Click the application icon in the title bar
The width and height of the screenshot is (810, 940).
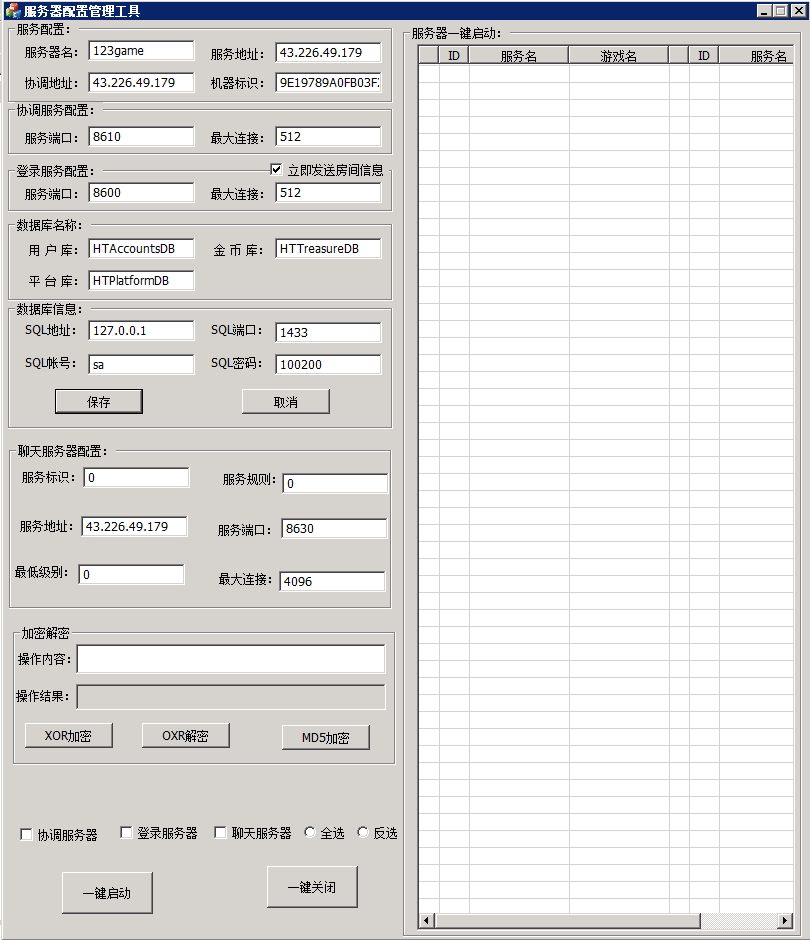10,9
